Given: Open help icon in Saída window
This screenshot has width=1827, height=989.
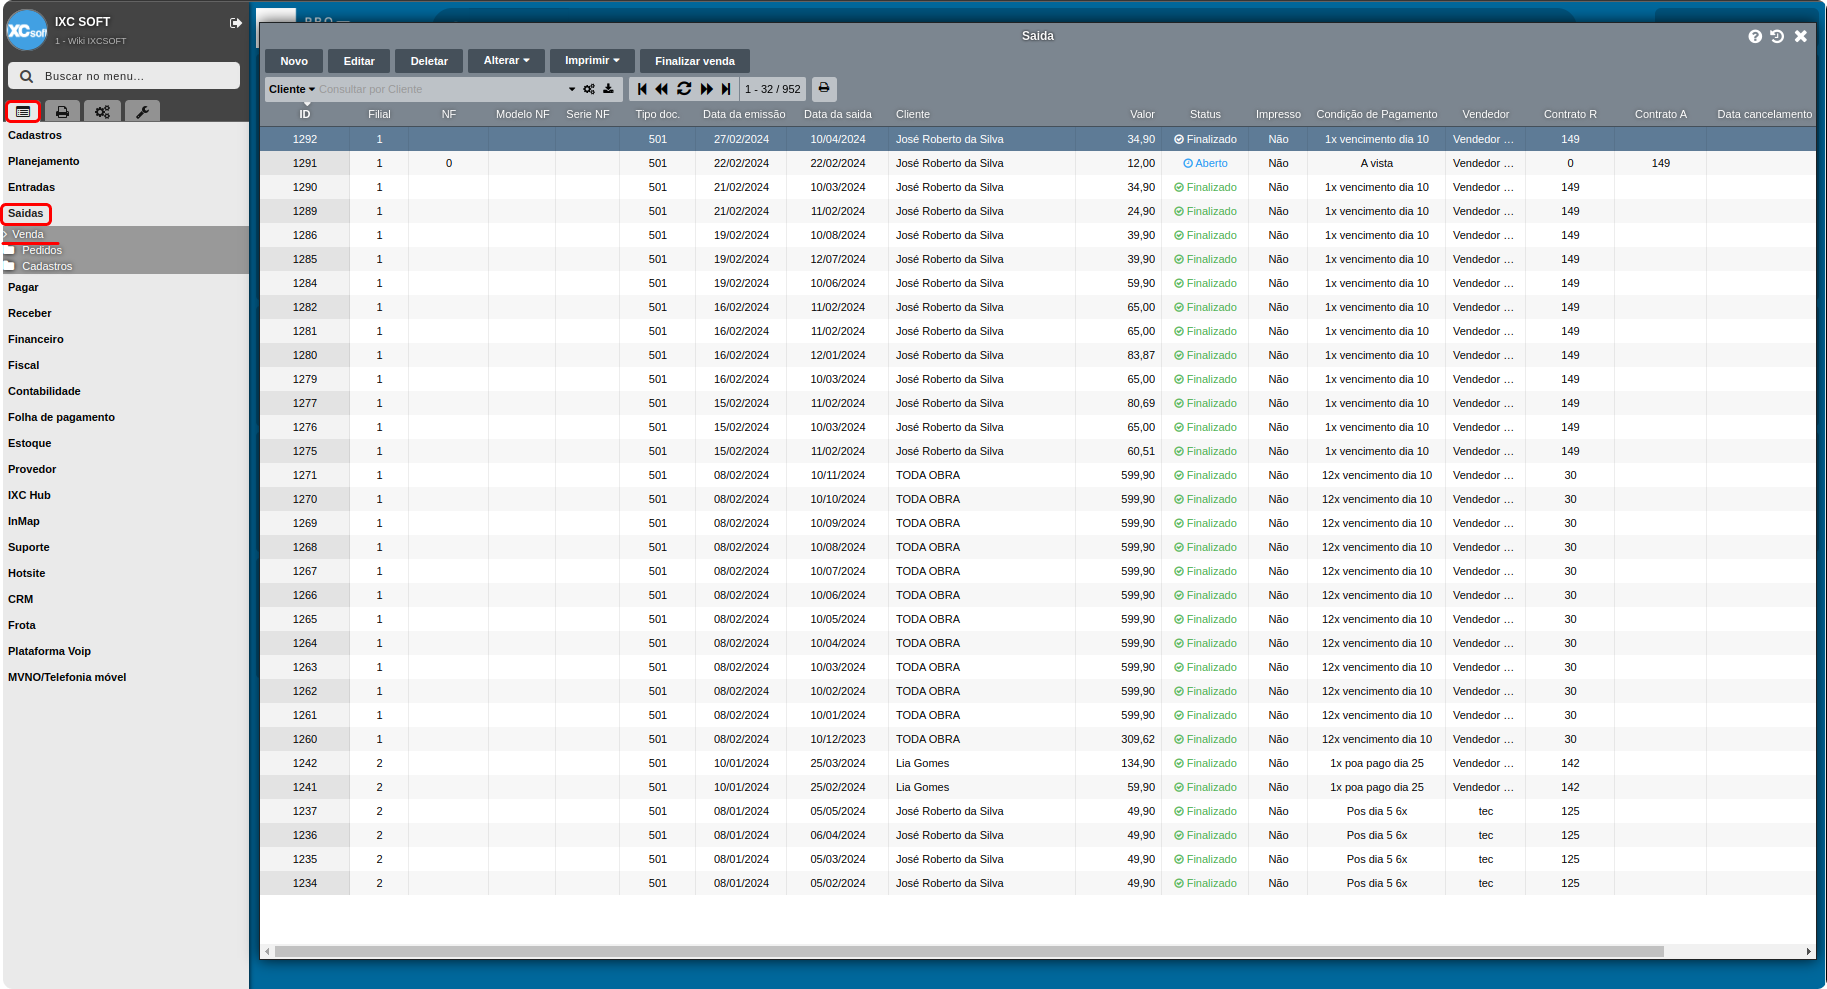Looking at the screenshot, I should [x=1755, y=36].
